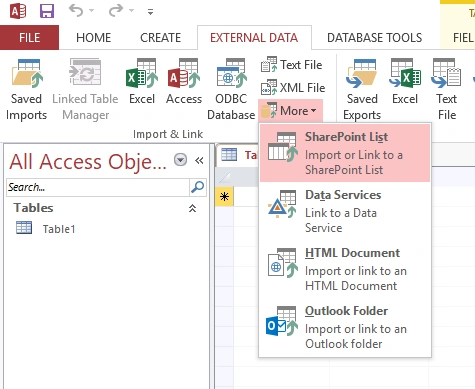The width and height of the screenshot is (475, 389).
Task: Switch to the DATABASE TOOLS tab
Action: [374, 38]
